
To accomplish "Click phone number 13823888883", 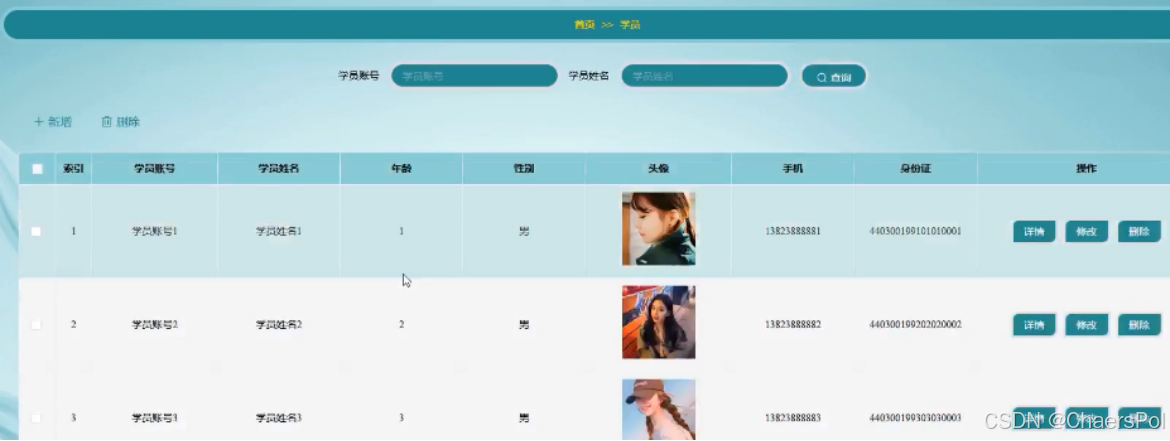I will 792,418.
